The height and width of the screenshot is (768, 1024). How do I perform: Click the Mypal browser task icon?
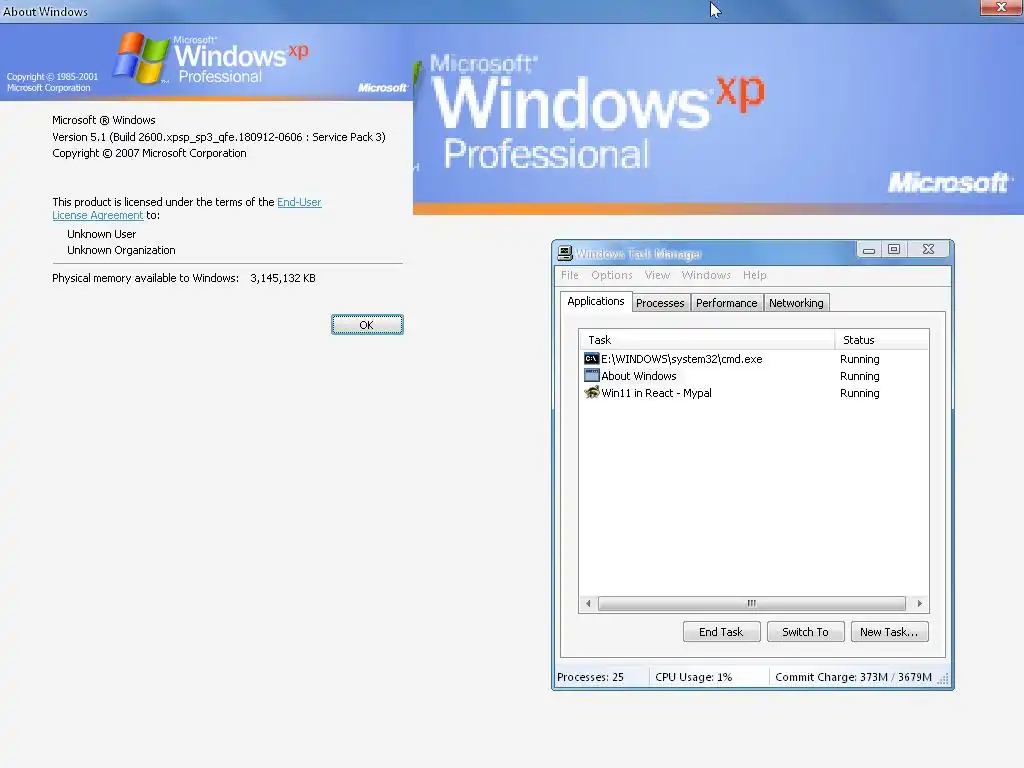click(x=591, y=392)
